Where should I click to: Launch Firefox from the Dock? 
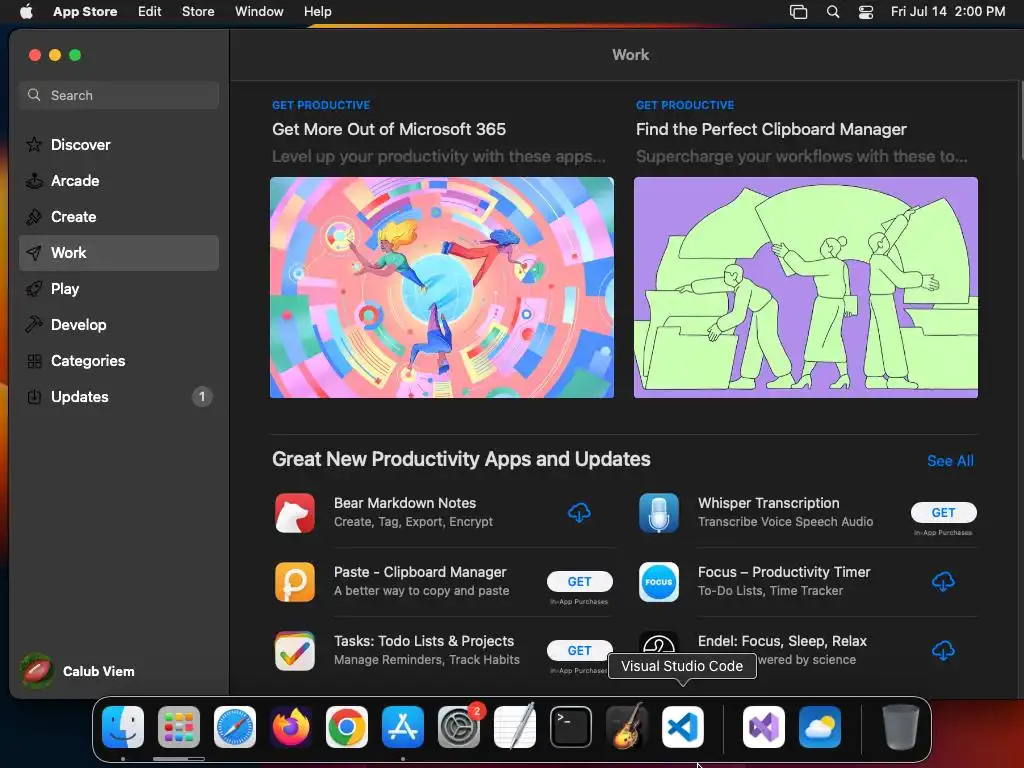point(291,727)
